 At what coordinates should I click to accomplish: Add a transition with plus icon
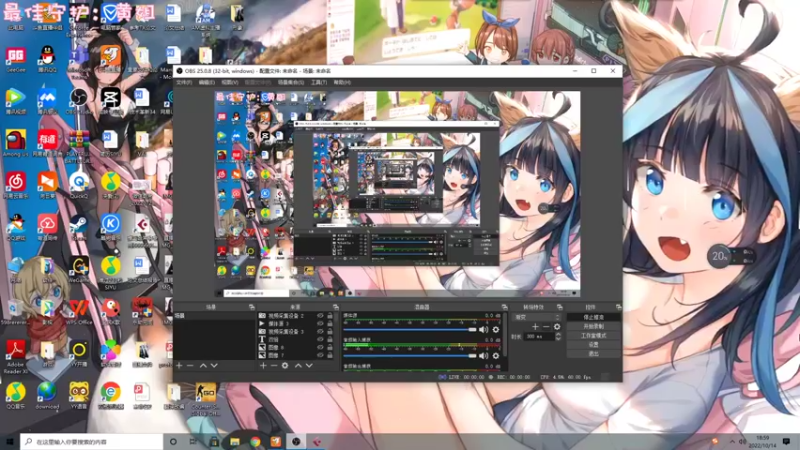pyautogui.click(x=535, y=327)
